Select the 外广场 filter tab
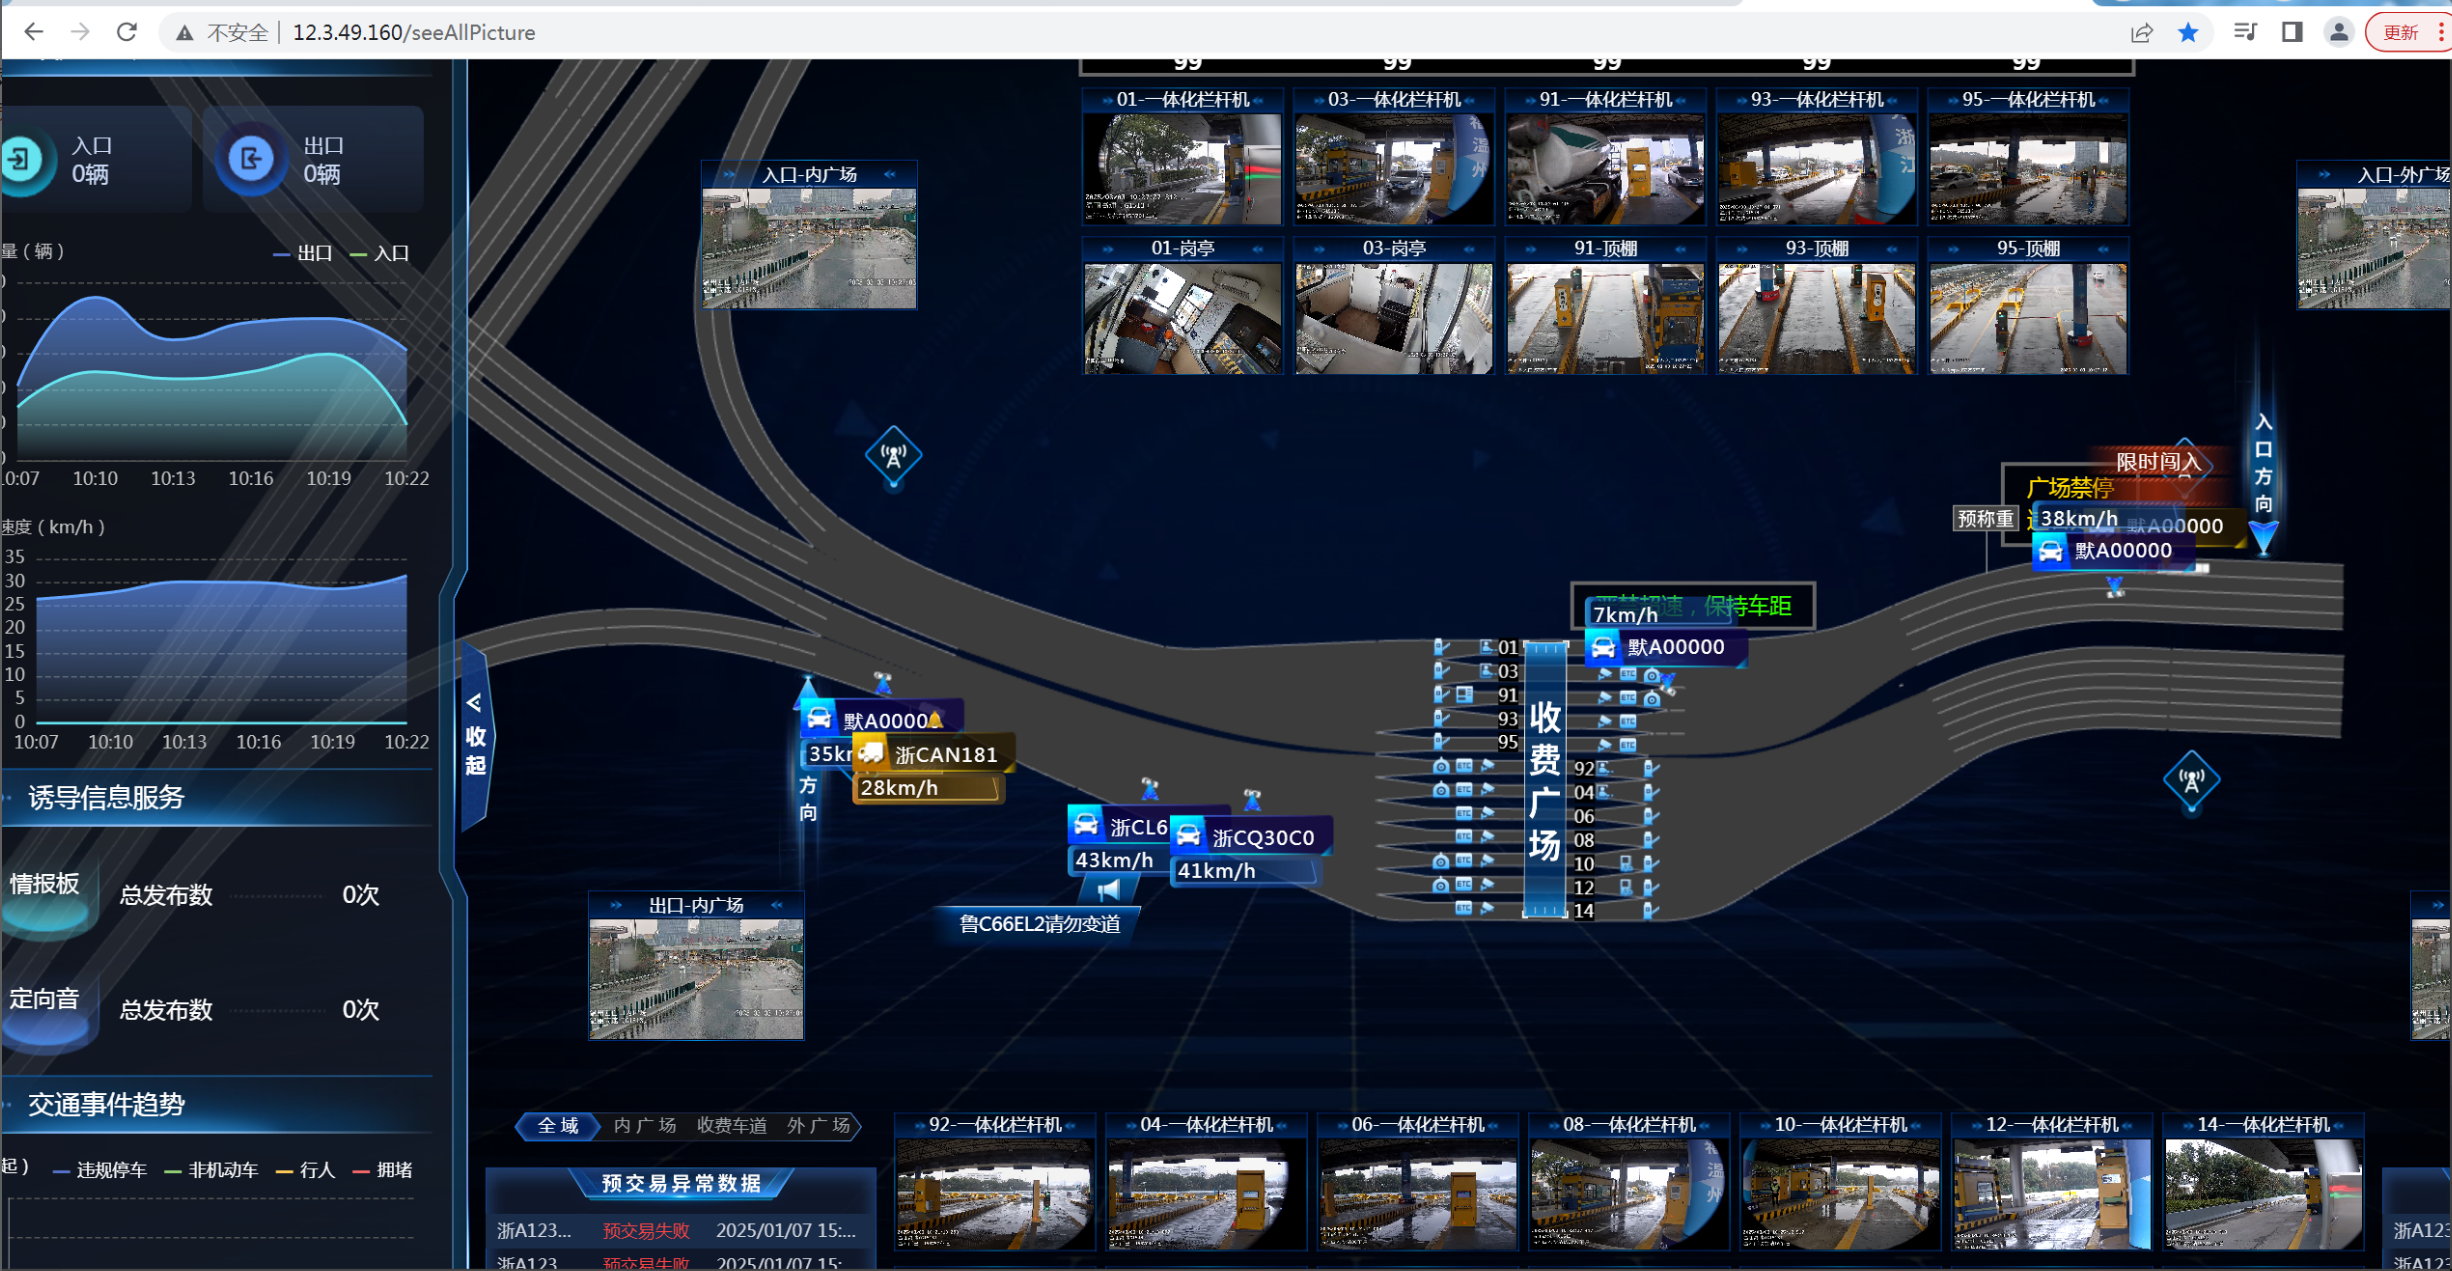Screen dimensions: 2452x1271 point(817,1126)
